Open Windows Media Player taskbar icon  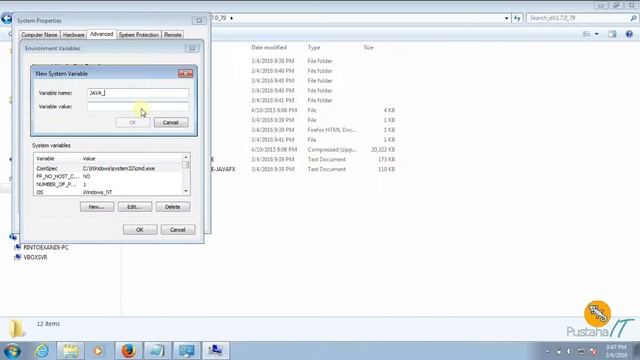[98, 351]
